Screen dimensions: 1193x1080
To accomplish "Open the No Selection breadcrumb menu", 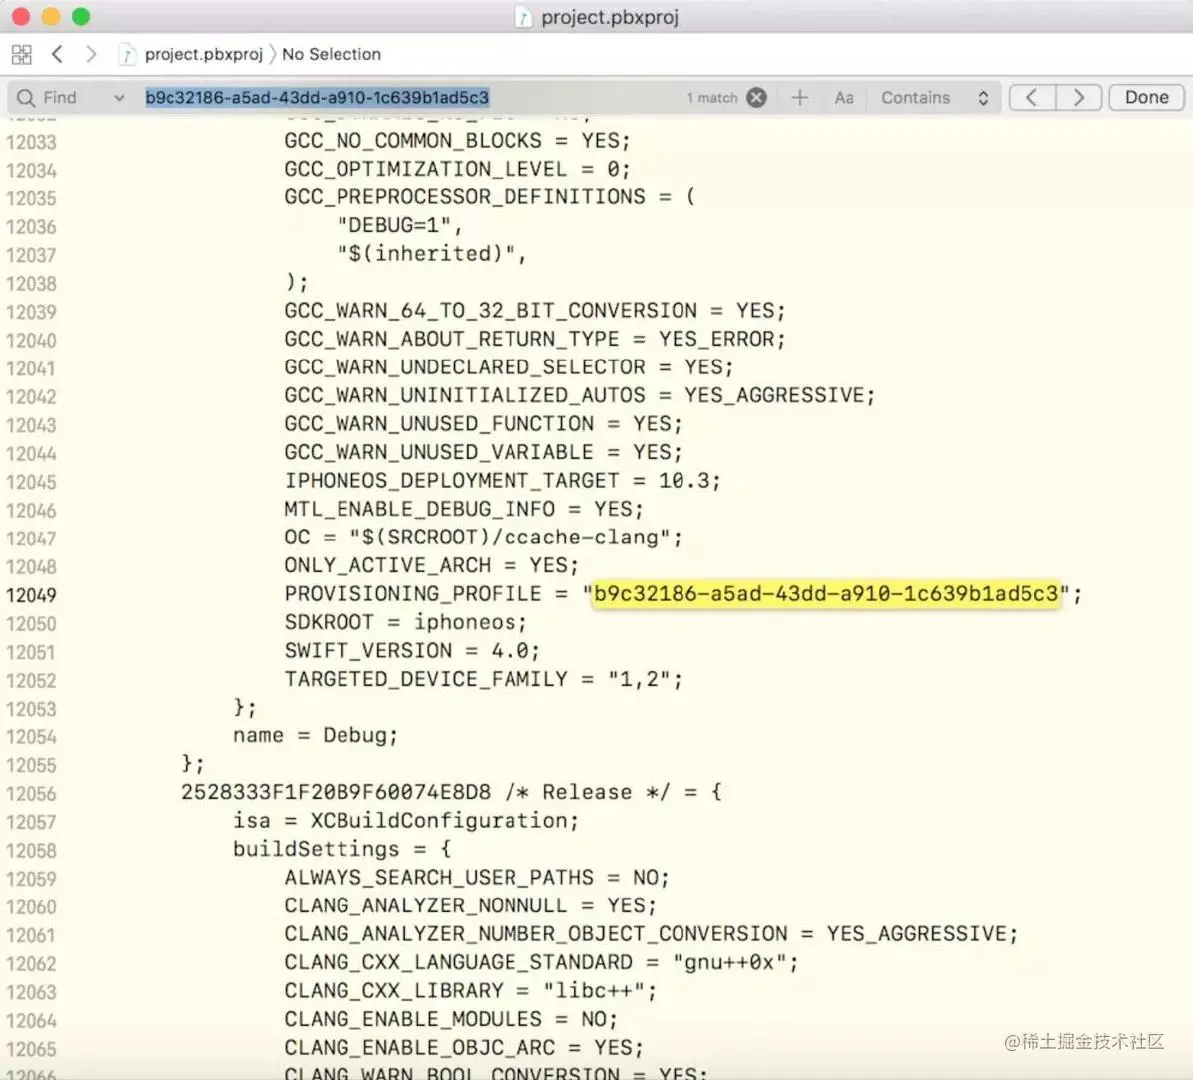I will tap(331, 54).
